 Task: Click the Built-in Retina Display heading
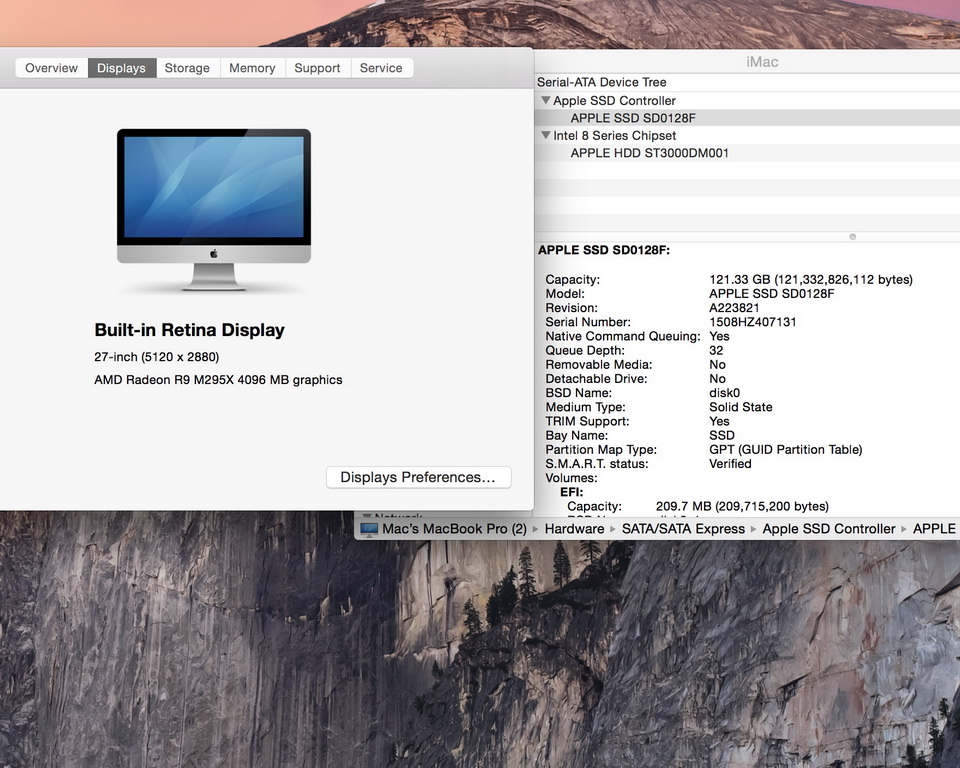(189, 330)
